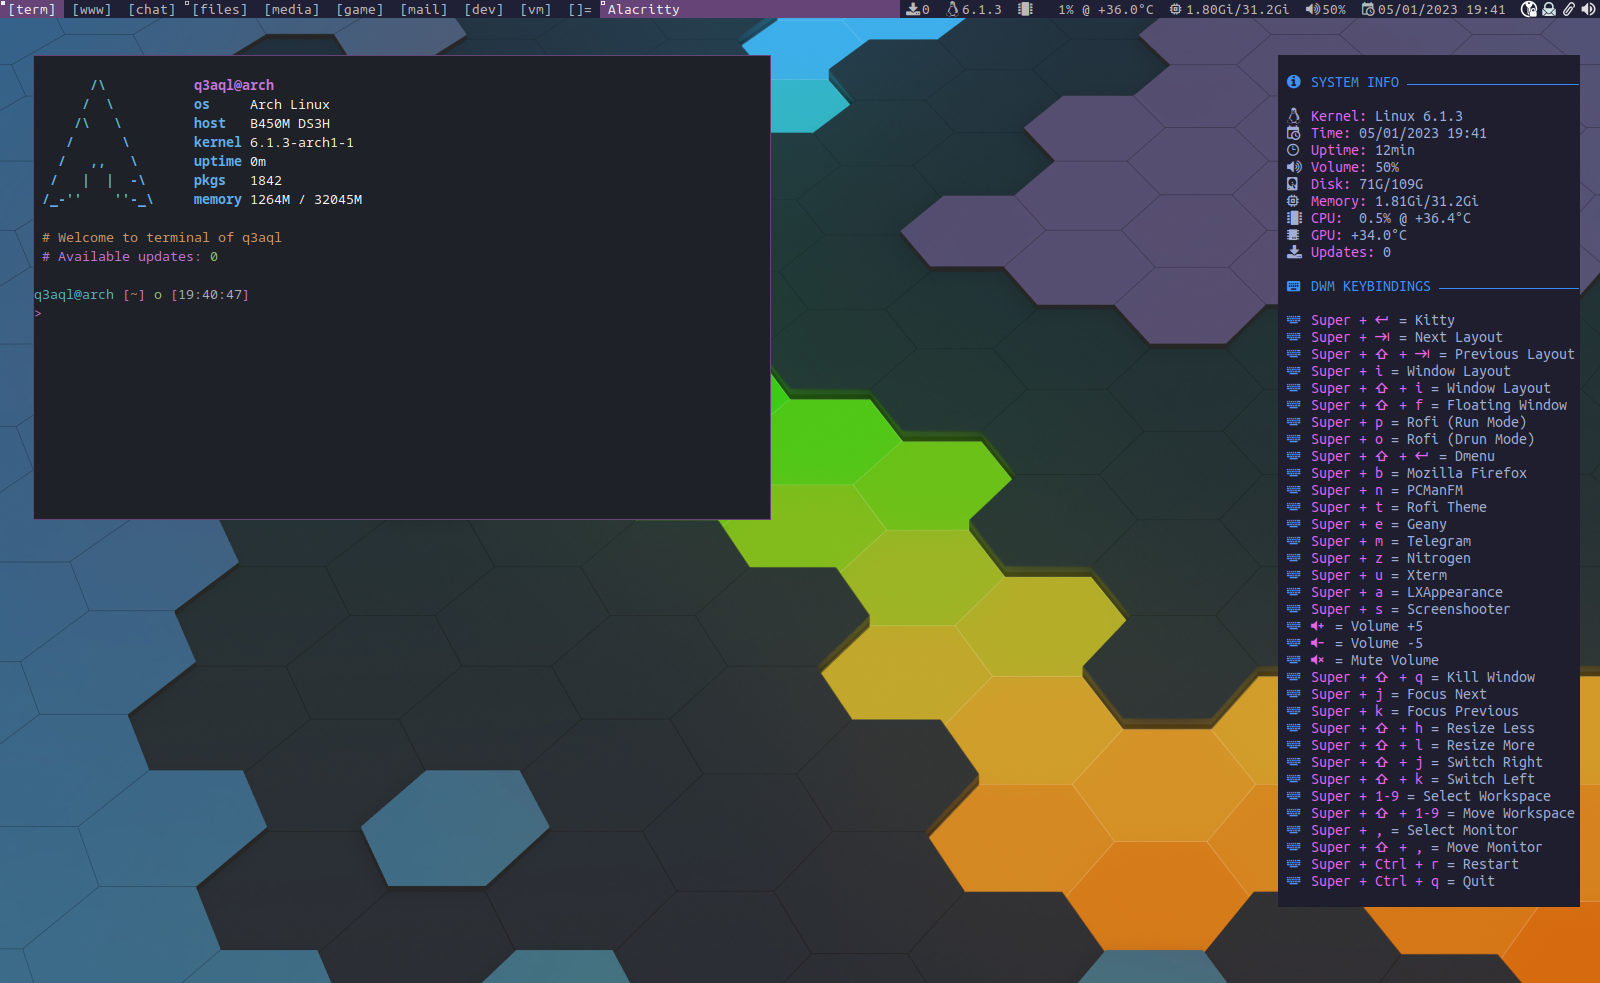Click the keyboard icon next to DWM KEYBINDINGS

pyautogui.click(x=1294, y=286)
